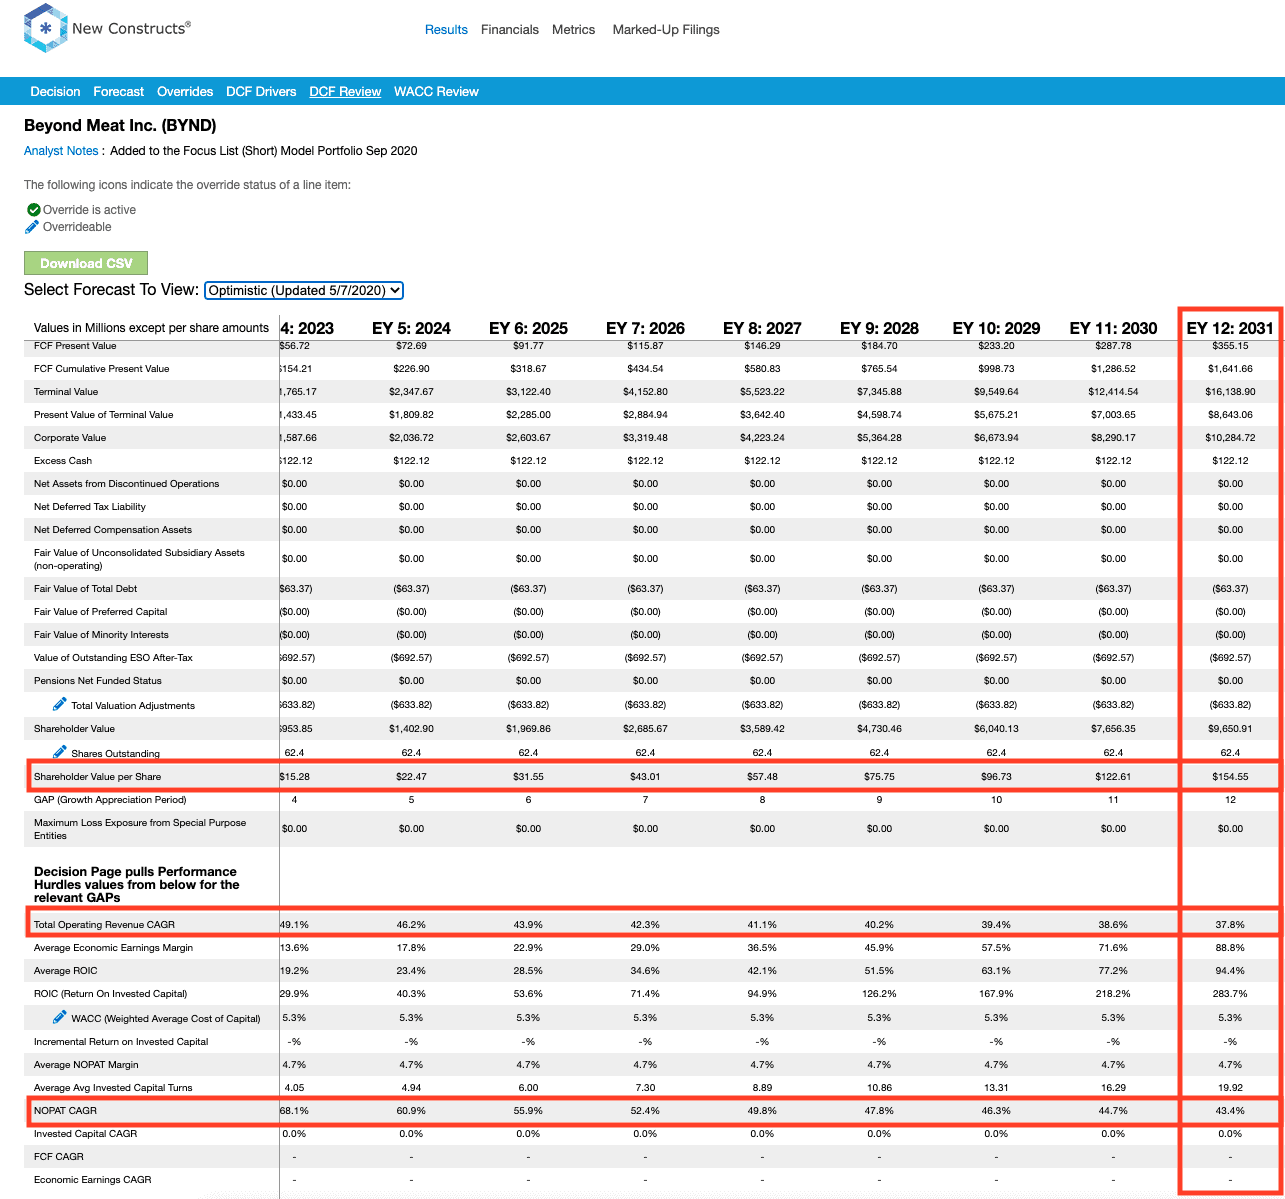Click the 88.8% economic earnings margin cell
The image size is (1285, 1199).
[x=1230, y=947]
